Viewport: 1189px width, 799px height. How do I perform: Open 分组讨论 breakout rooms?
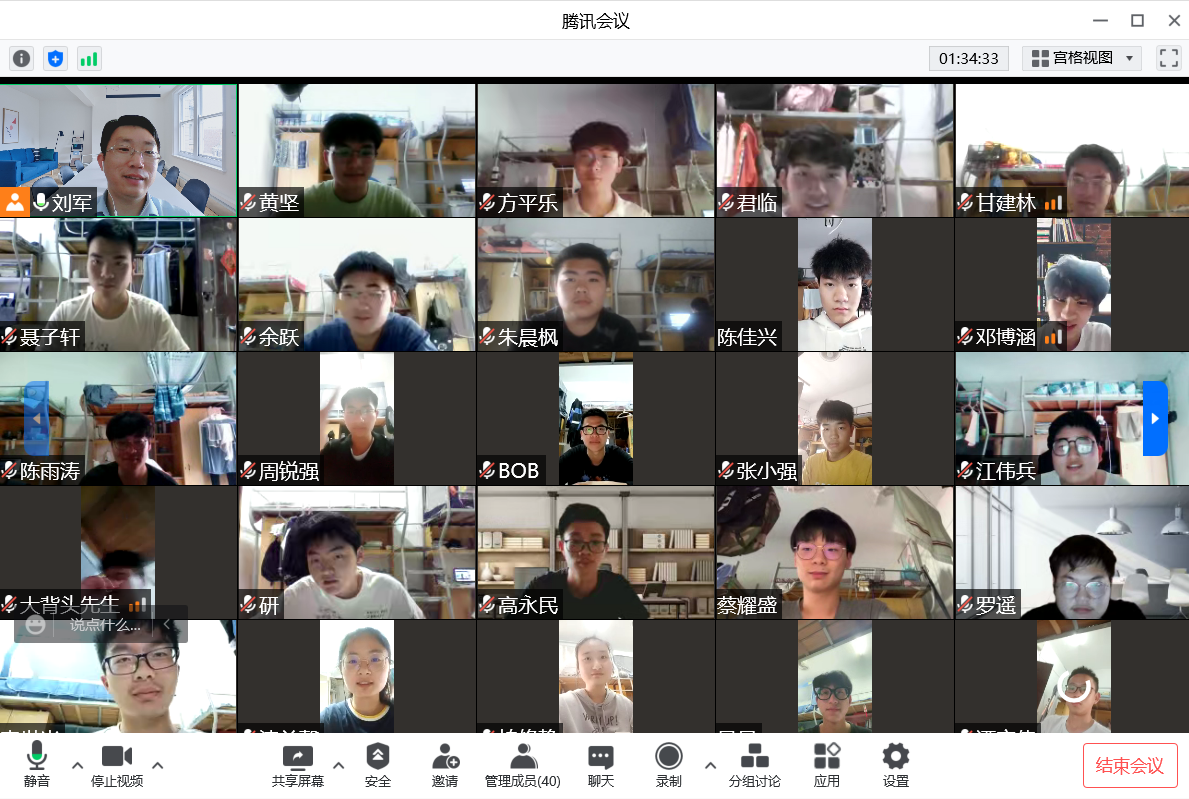tap(754, 765)
